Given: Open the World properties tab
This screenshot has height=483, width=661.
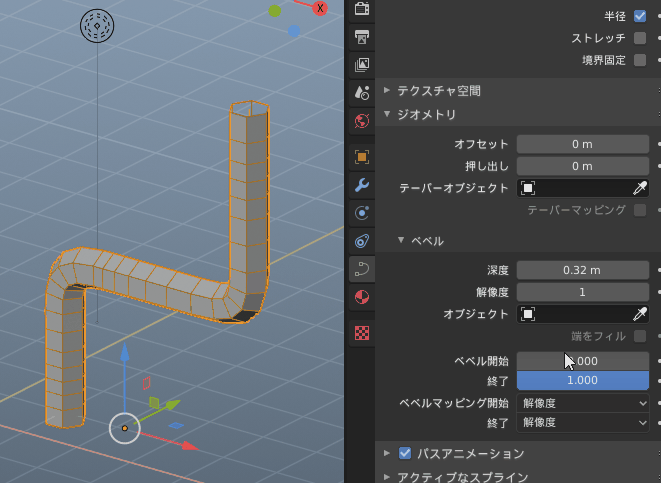Looking at the screenshot, I should (x=362, y=121).
